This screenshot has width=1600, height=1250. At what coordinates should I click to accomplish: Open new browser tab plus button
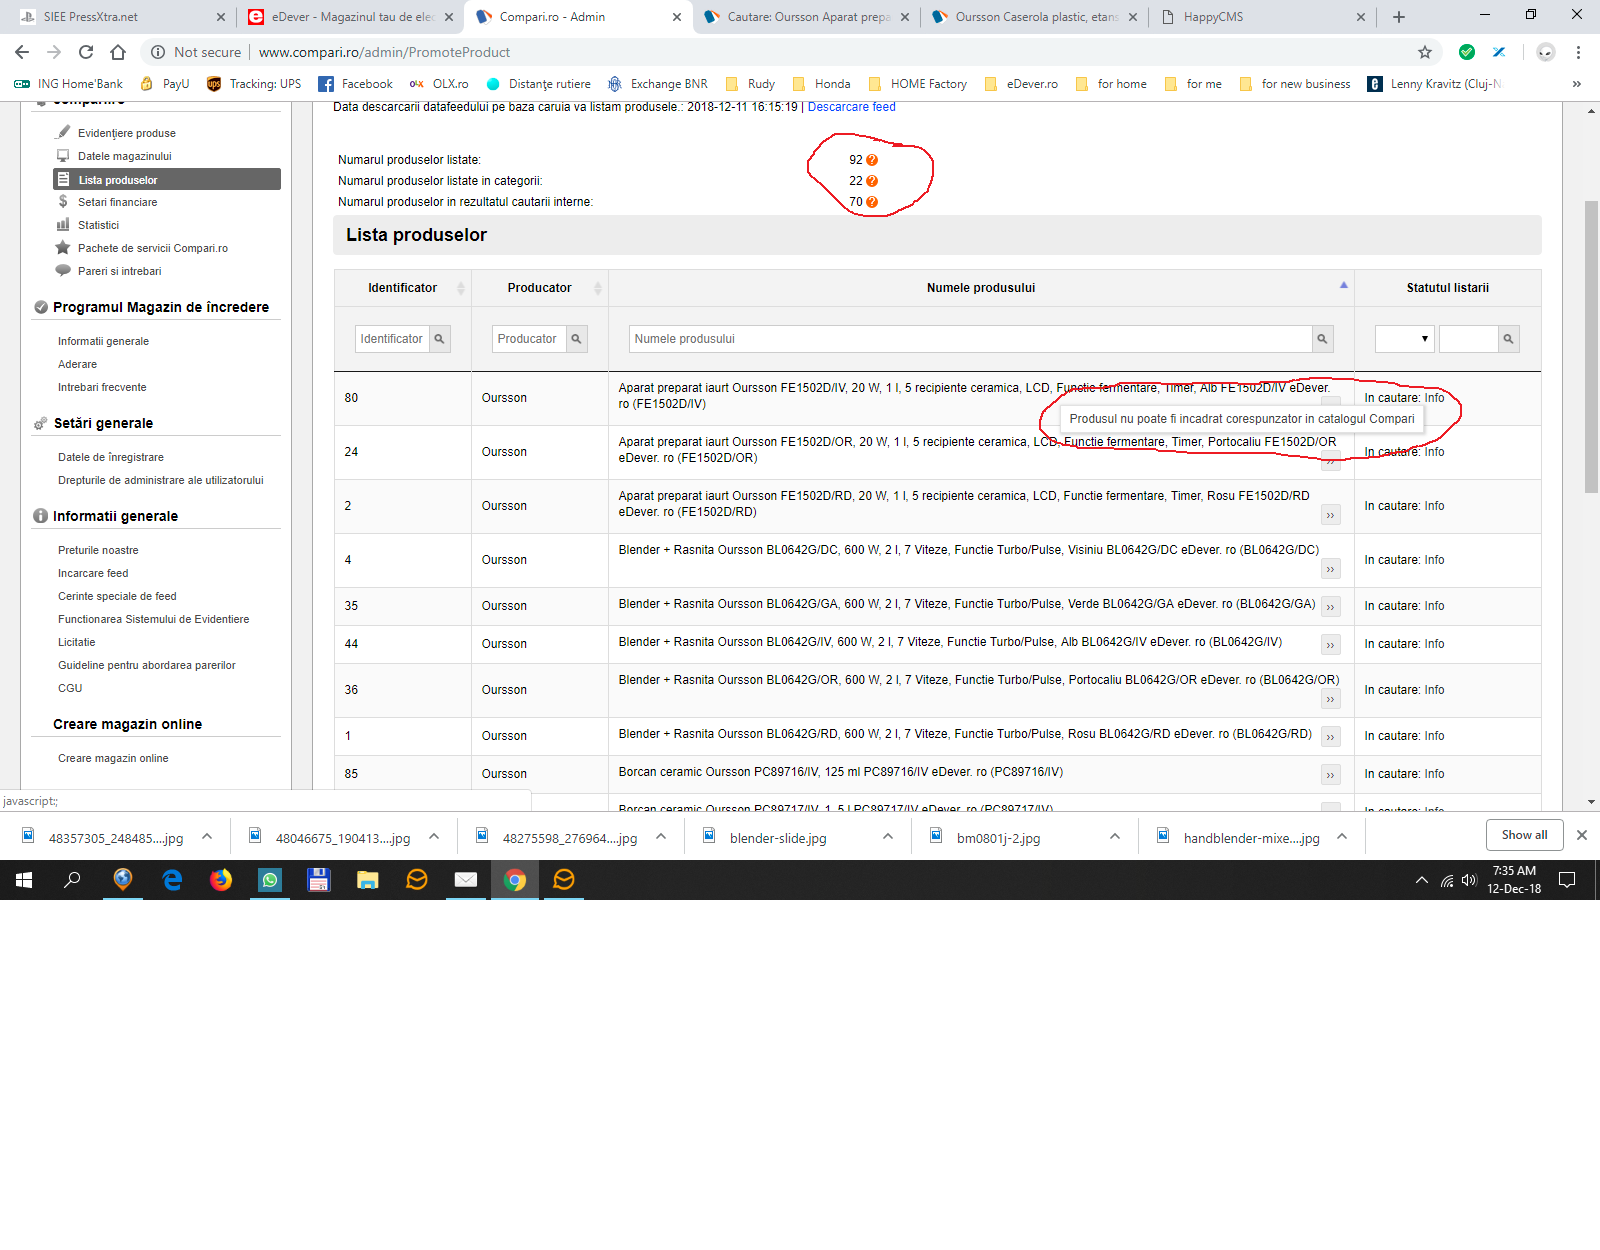click(1399, 17)
